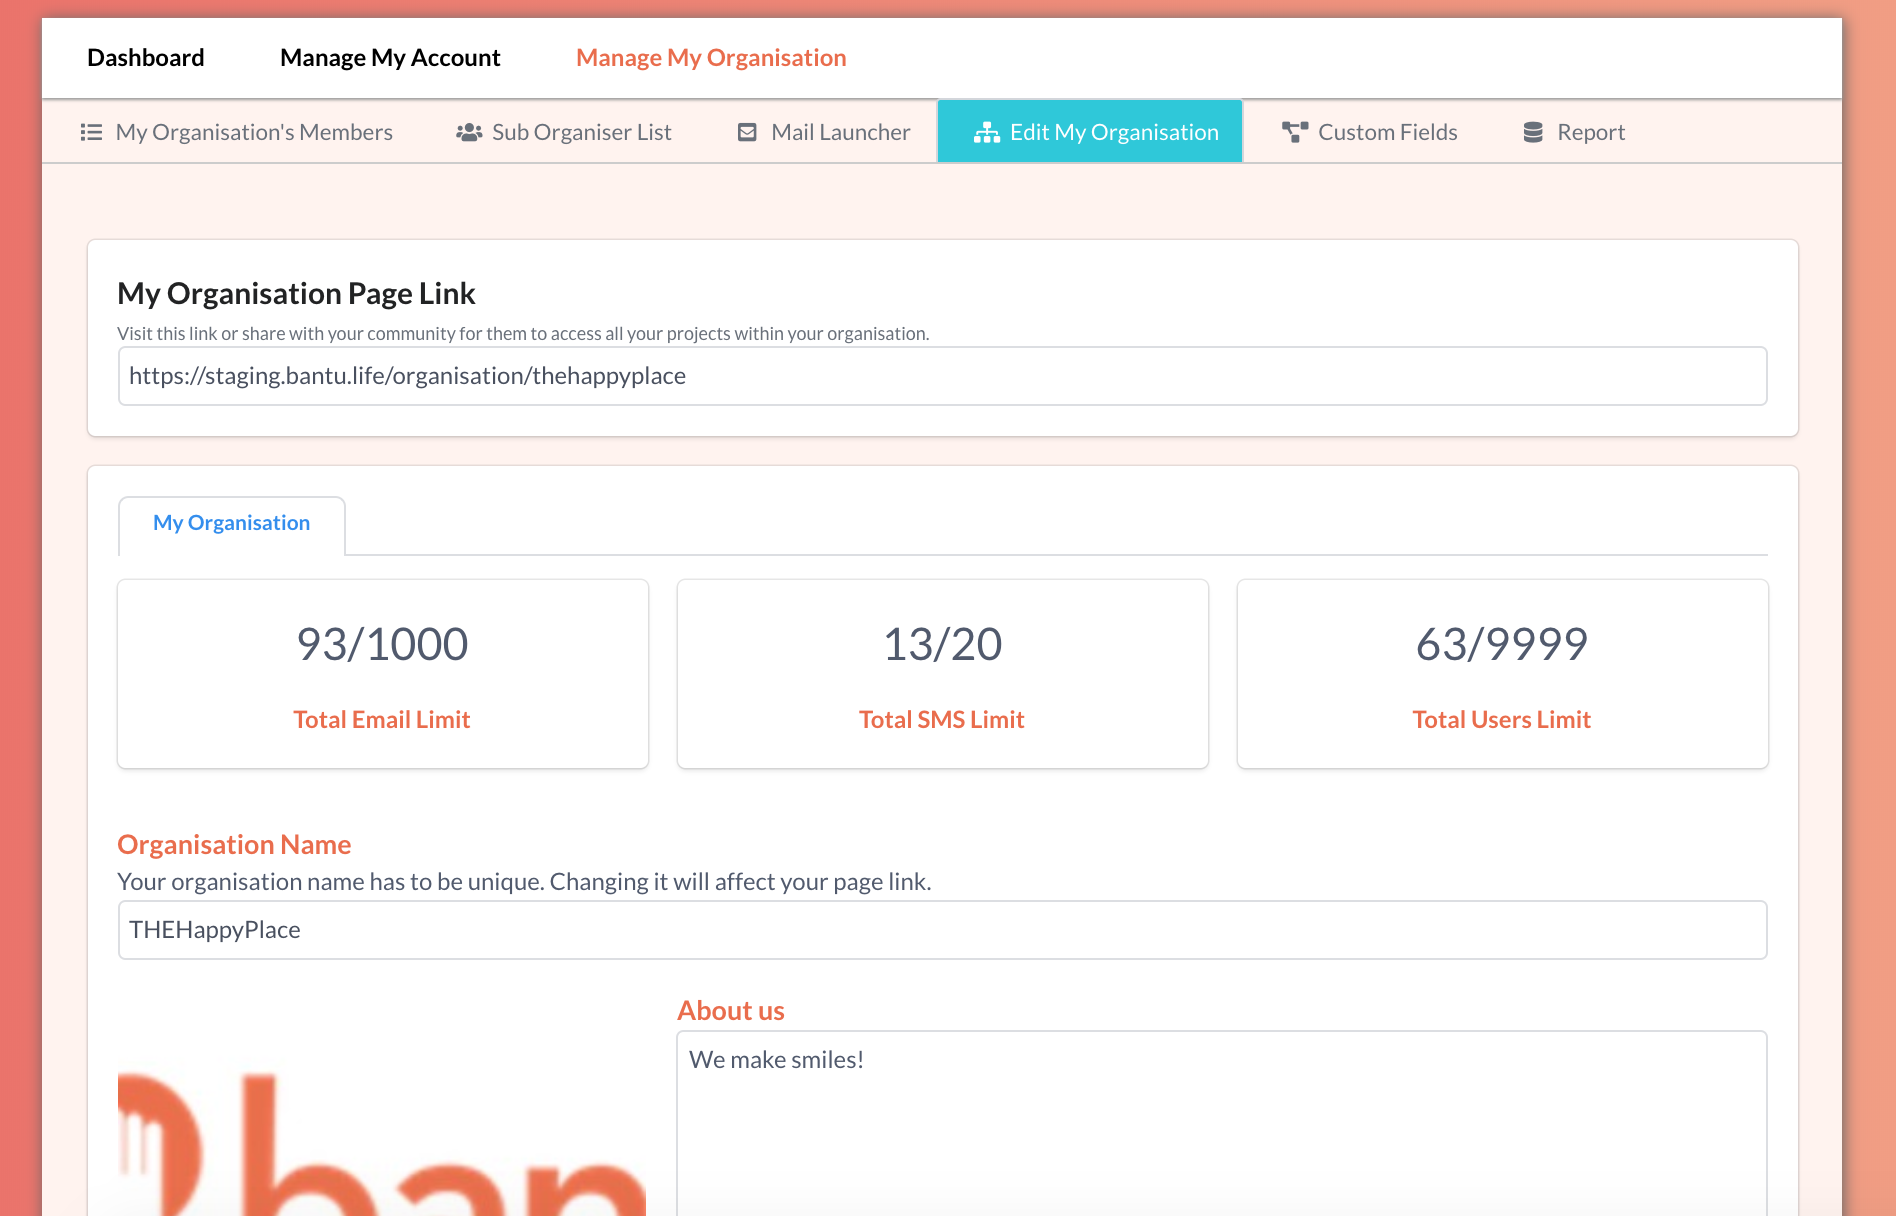The height and width of the screenshot is (1216, 1896).
Task: Click the 13/20 SMS limit value
Action: (943, 644)
